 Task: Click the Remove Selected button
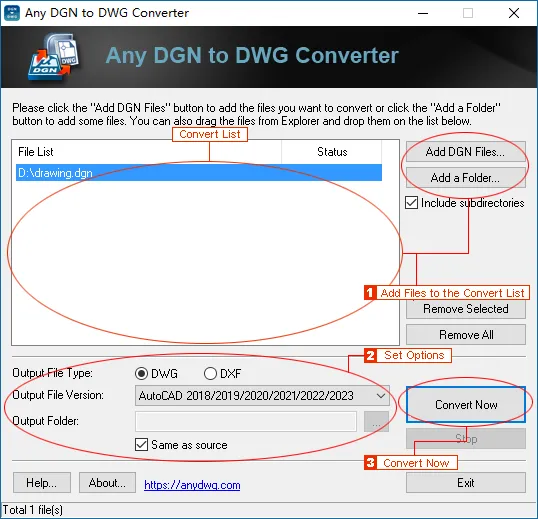[466, 309]
